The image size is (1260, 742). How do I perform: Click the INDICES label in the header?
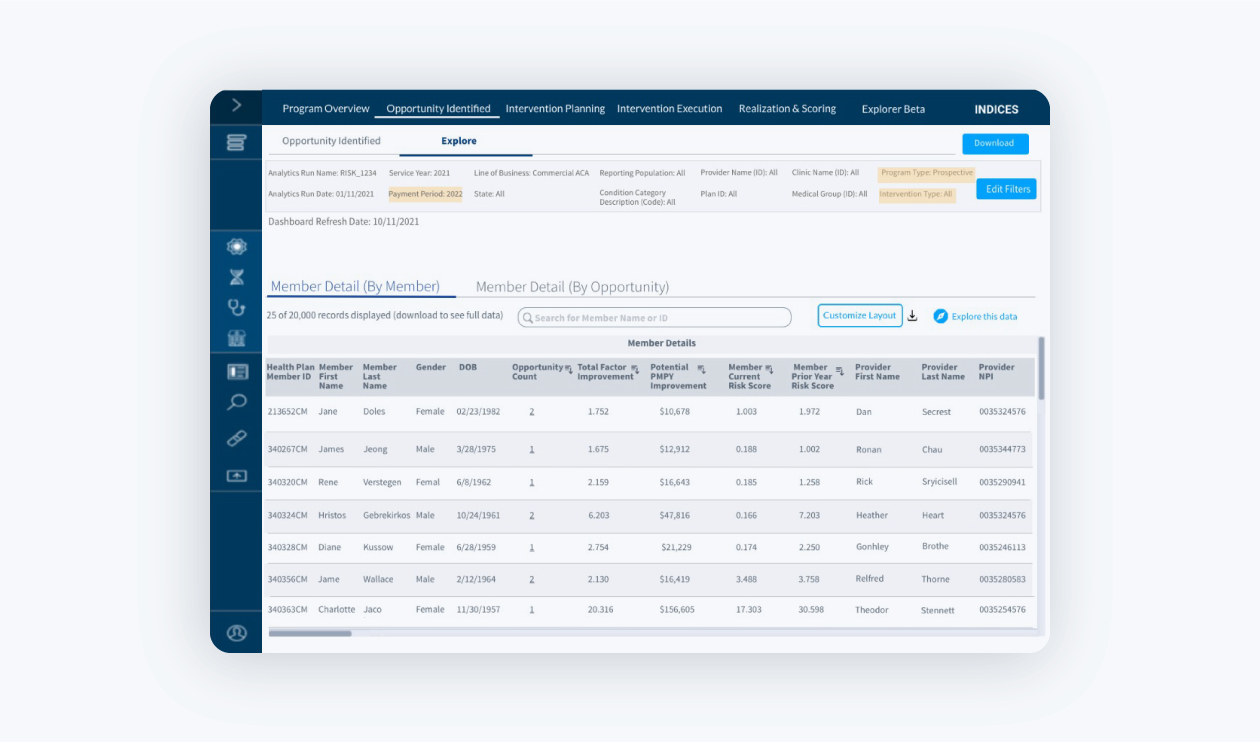[x=997, y=110]
